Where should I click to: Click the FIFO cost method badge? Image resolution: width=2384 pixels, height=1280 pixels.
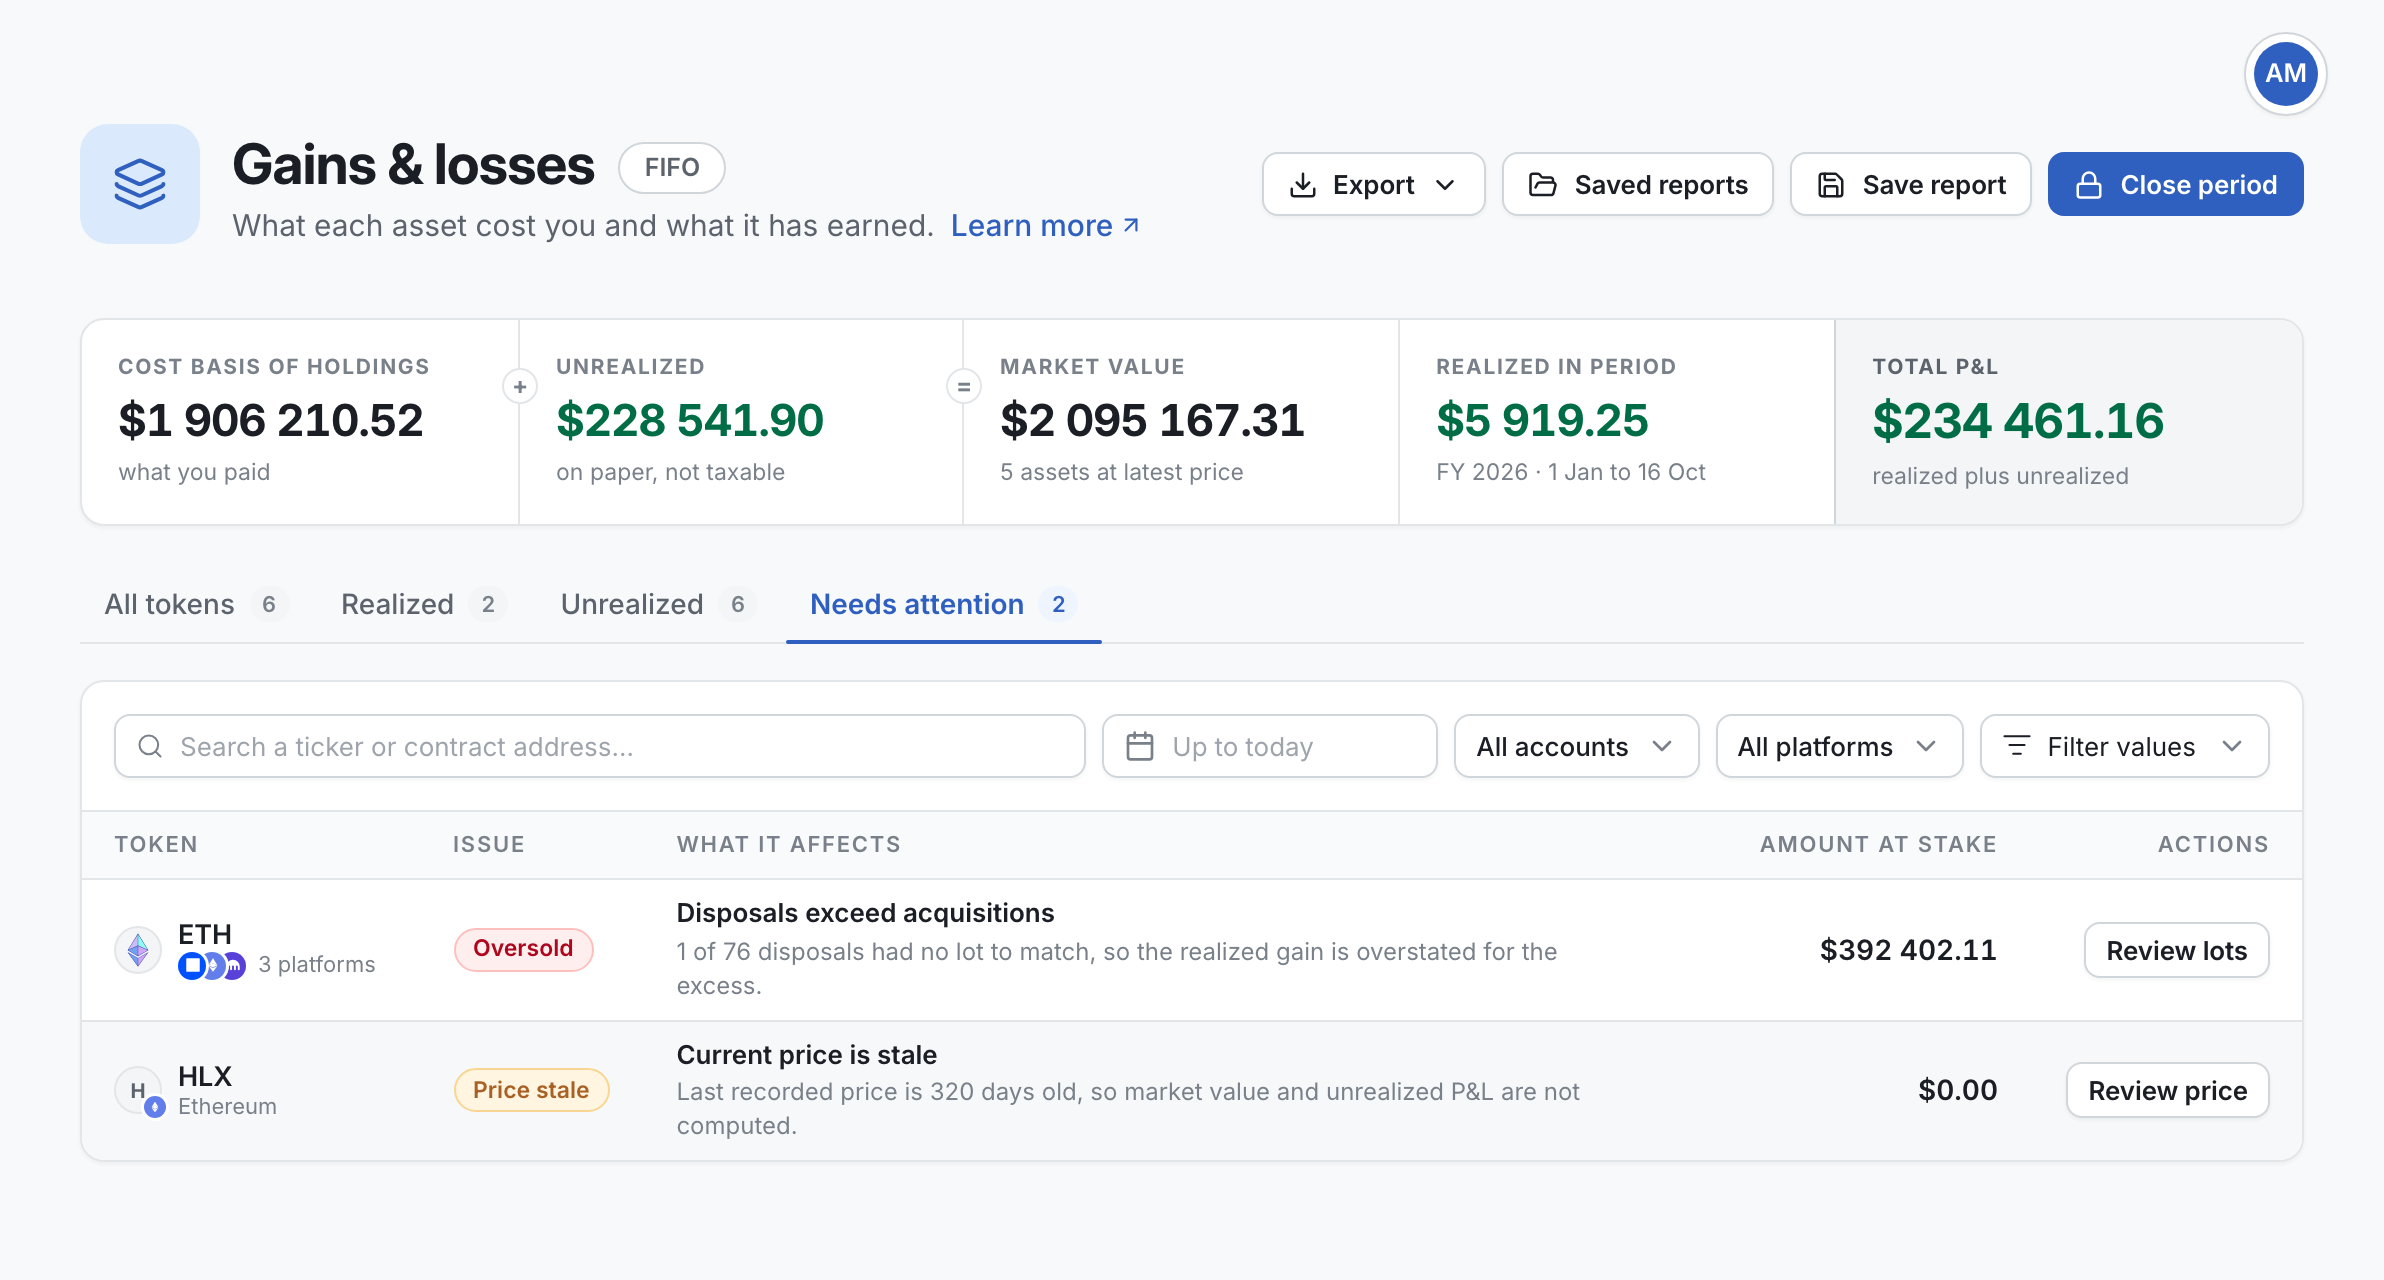click(x=672, y=167)
